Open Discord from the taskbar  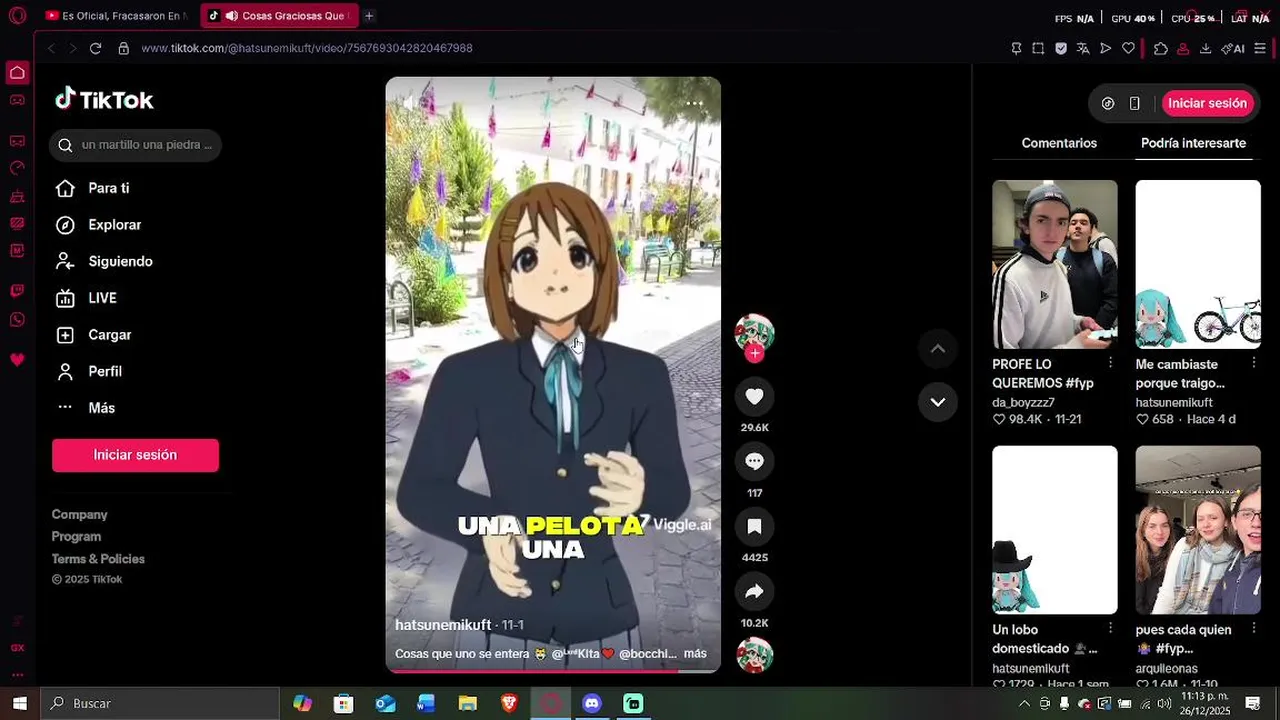tap(592, 703)
